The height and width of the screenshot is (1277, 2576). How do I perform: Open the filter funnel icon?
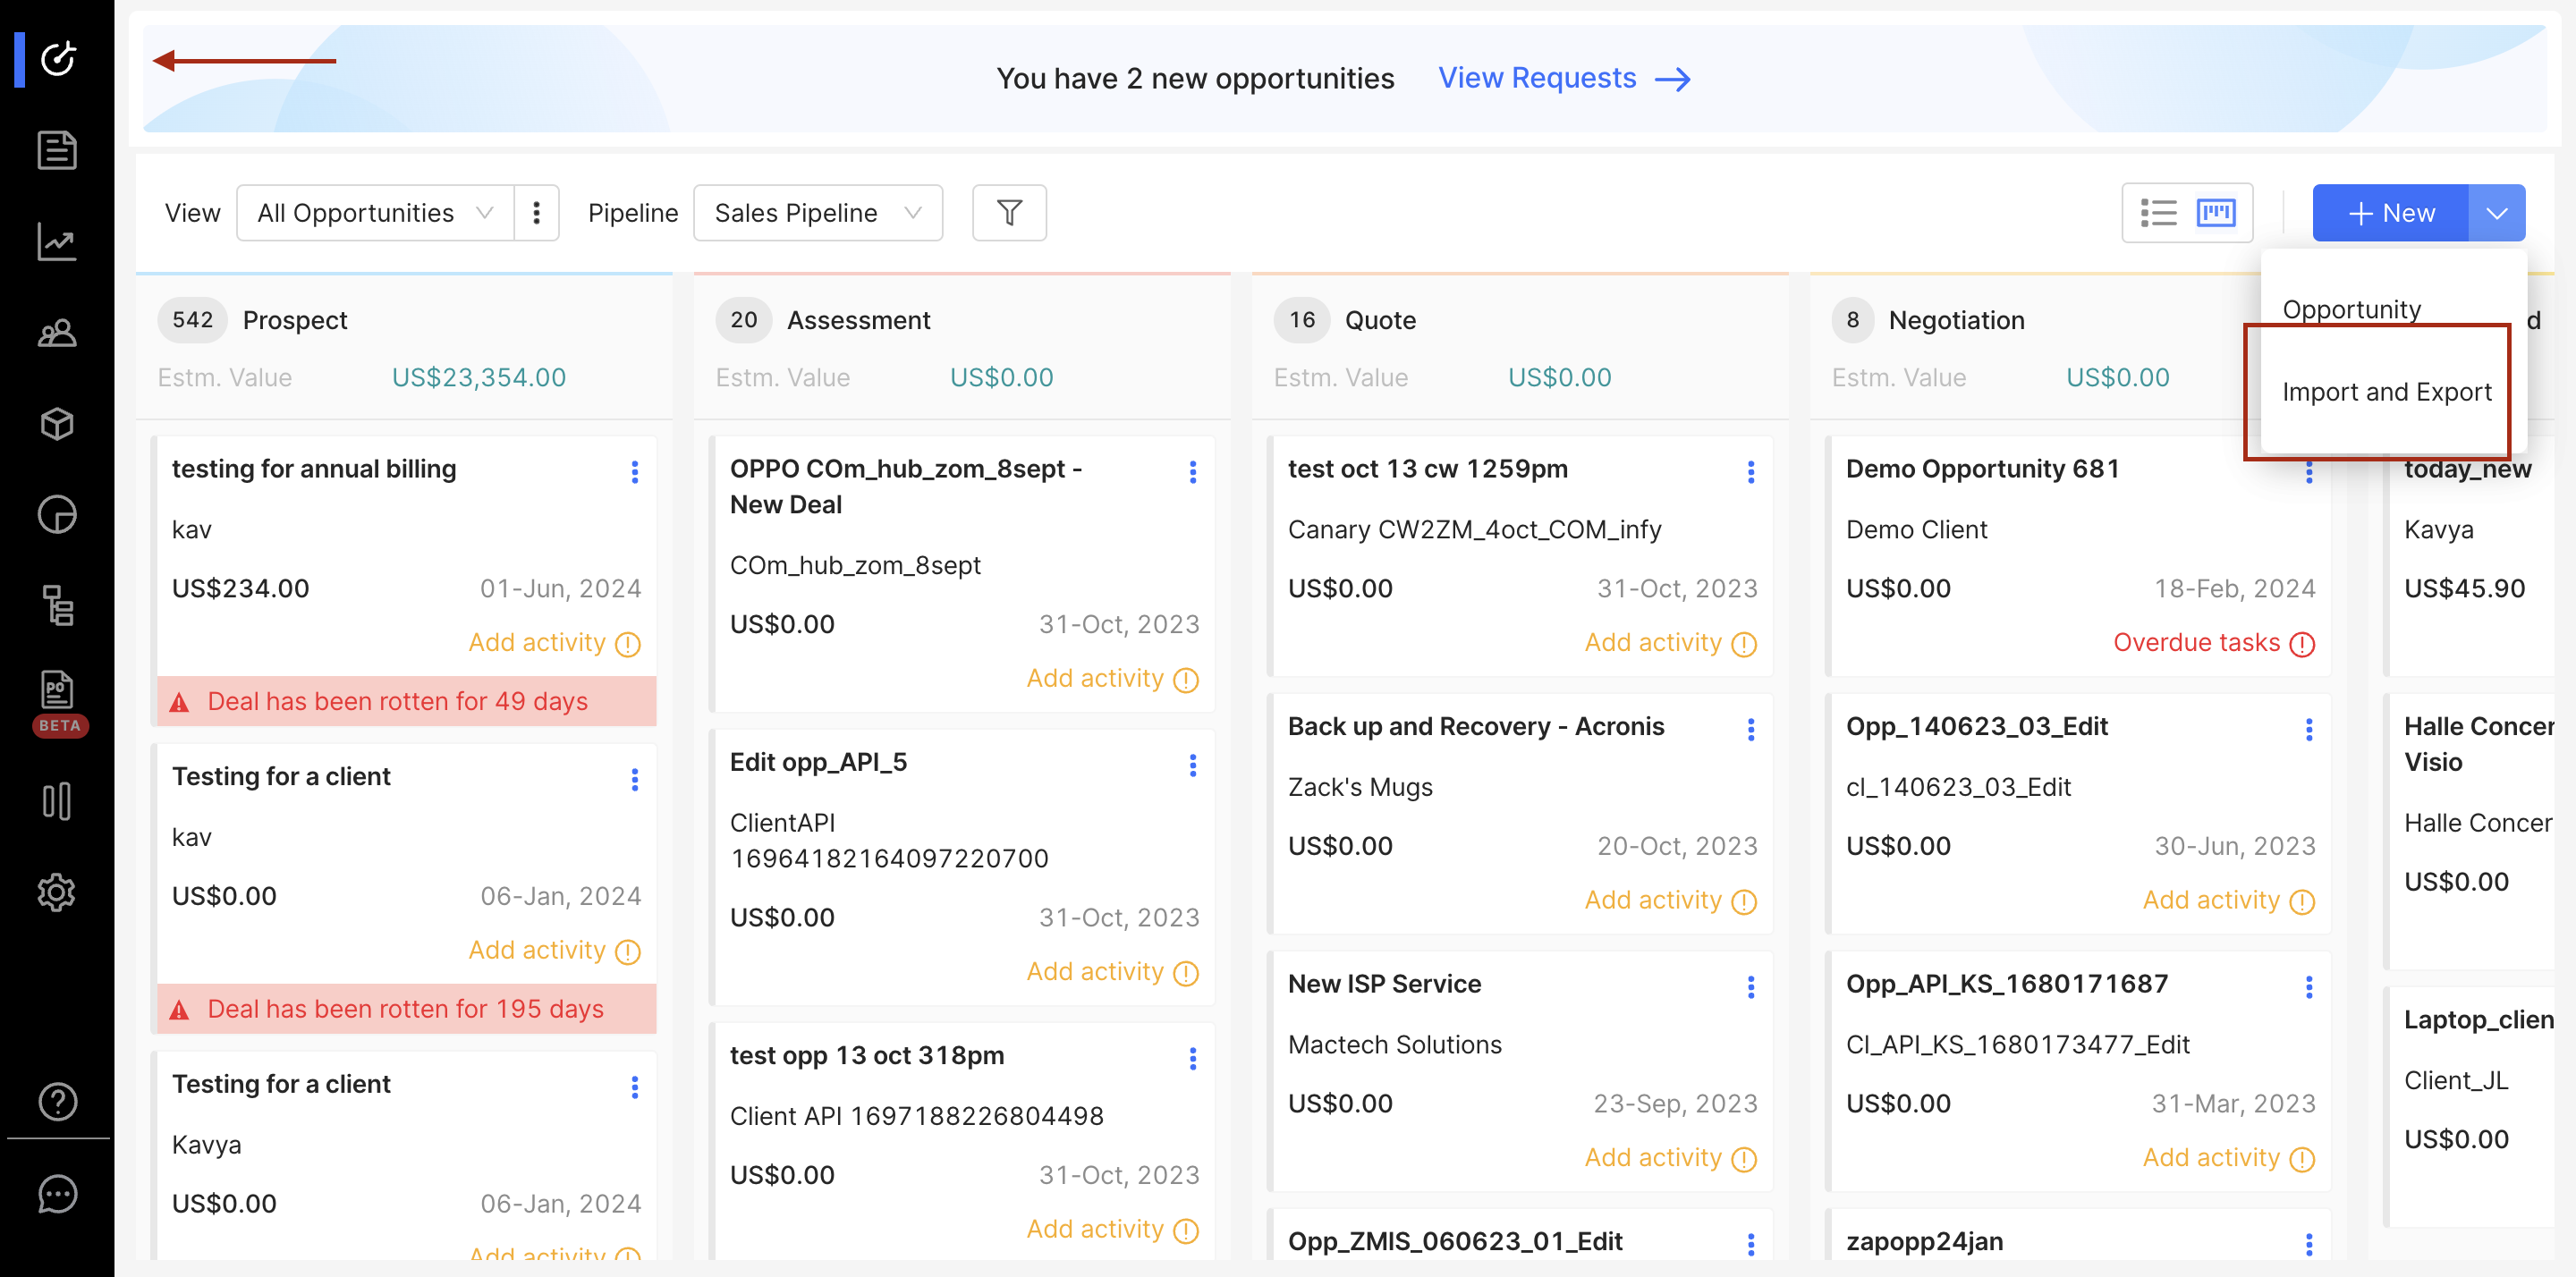(1009, 213)
